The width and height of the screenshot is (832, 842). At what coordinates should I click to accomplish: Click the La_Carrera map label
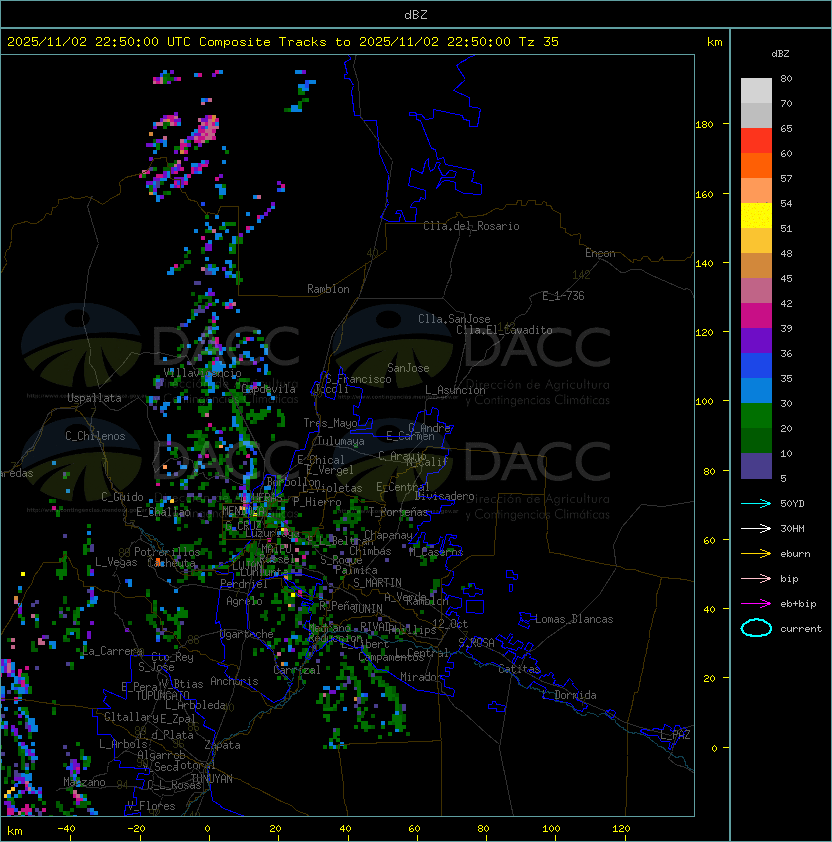113,651
